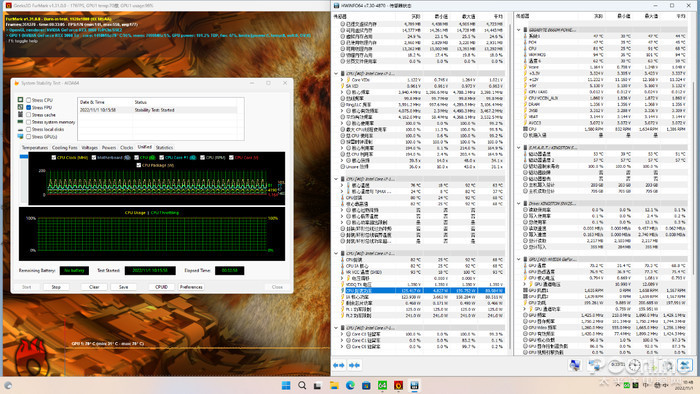
Task: Switch to the Temperatures tab
Action: pyautogui.click(x=34, y=147)
